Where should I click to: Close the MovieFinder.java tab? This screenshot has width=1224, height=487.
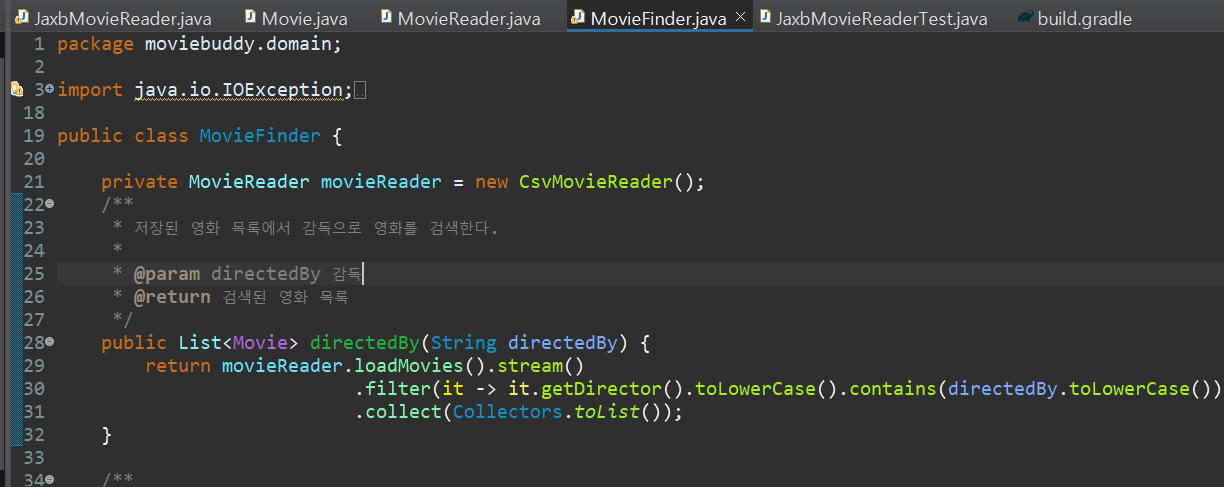click(740, 18)
